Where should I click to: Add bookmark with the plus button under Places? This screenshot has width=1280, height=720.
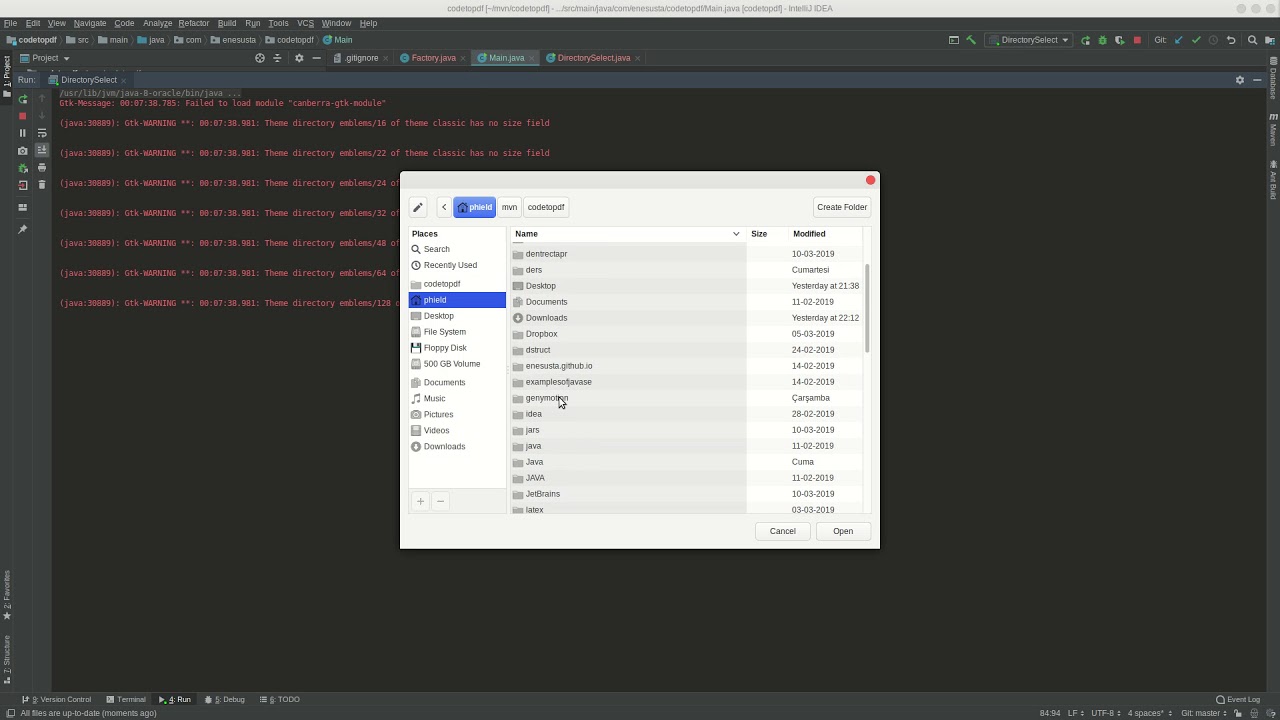[420, 501]
